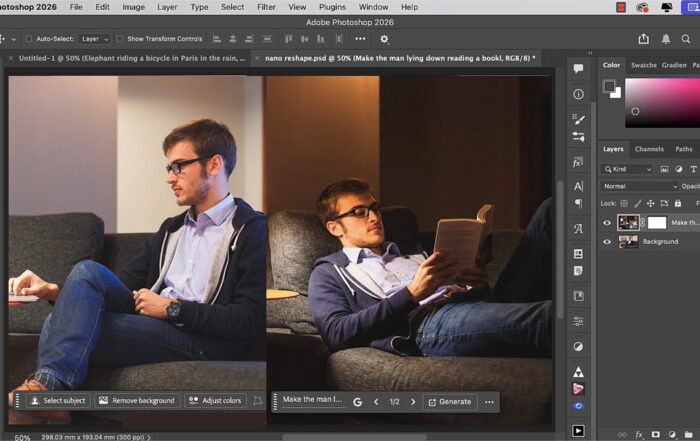This screenshot has width=700, height=441.
Task: Open the Auto-Select Layer dropdown
Action: 95,39
